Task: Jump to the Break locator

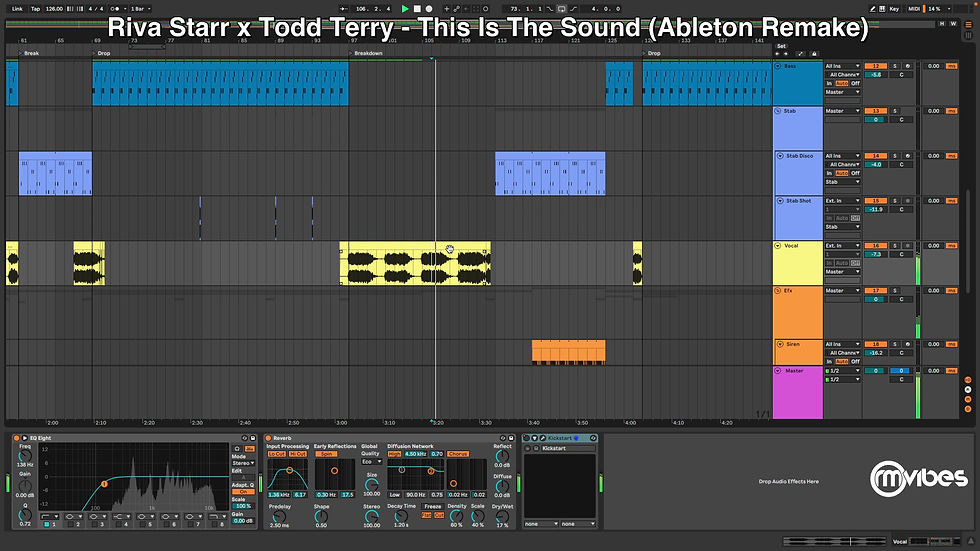Action: [31, 53]
